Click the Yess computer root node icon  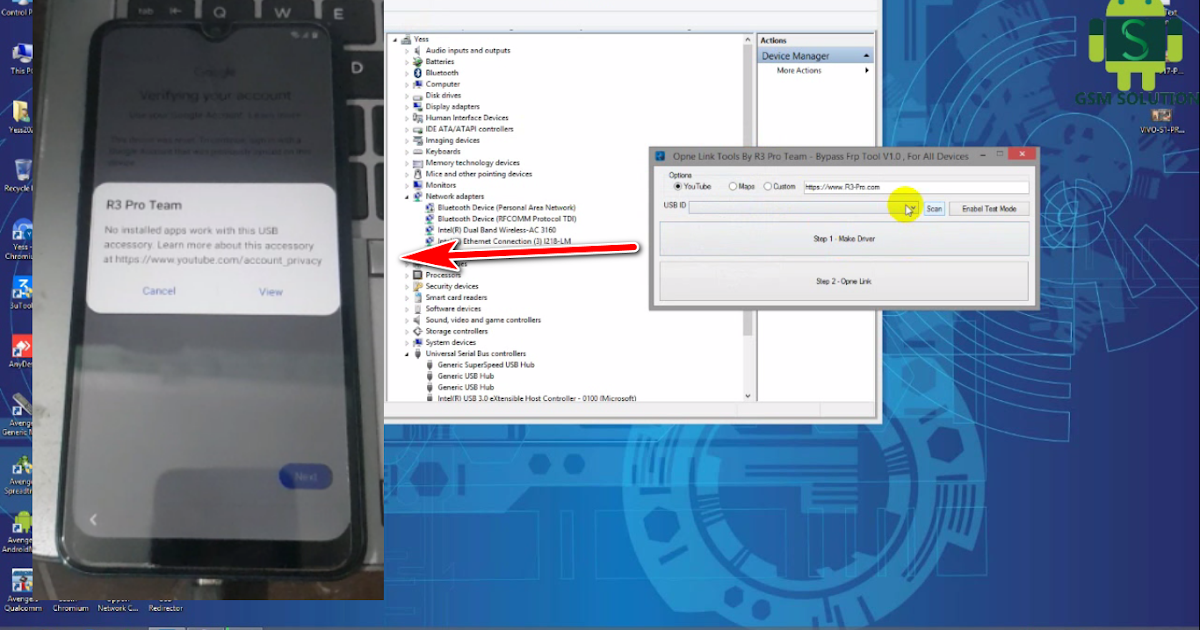[x=407, y=39]
